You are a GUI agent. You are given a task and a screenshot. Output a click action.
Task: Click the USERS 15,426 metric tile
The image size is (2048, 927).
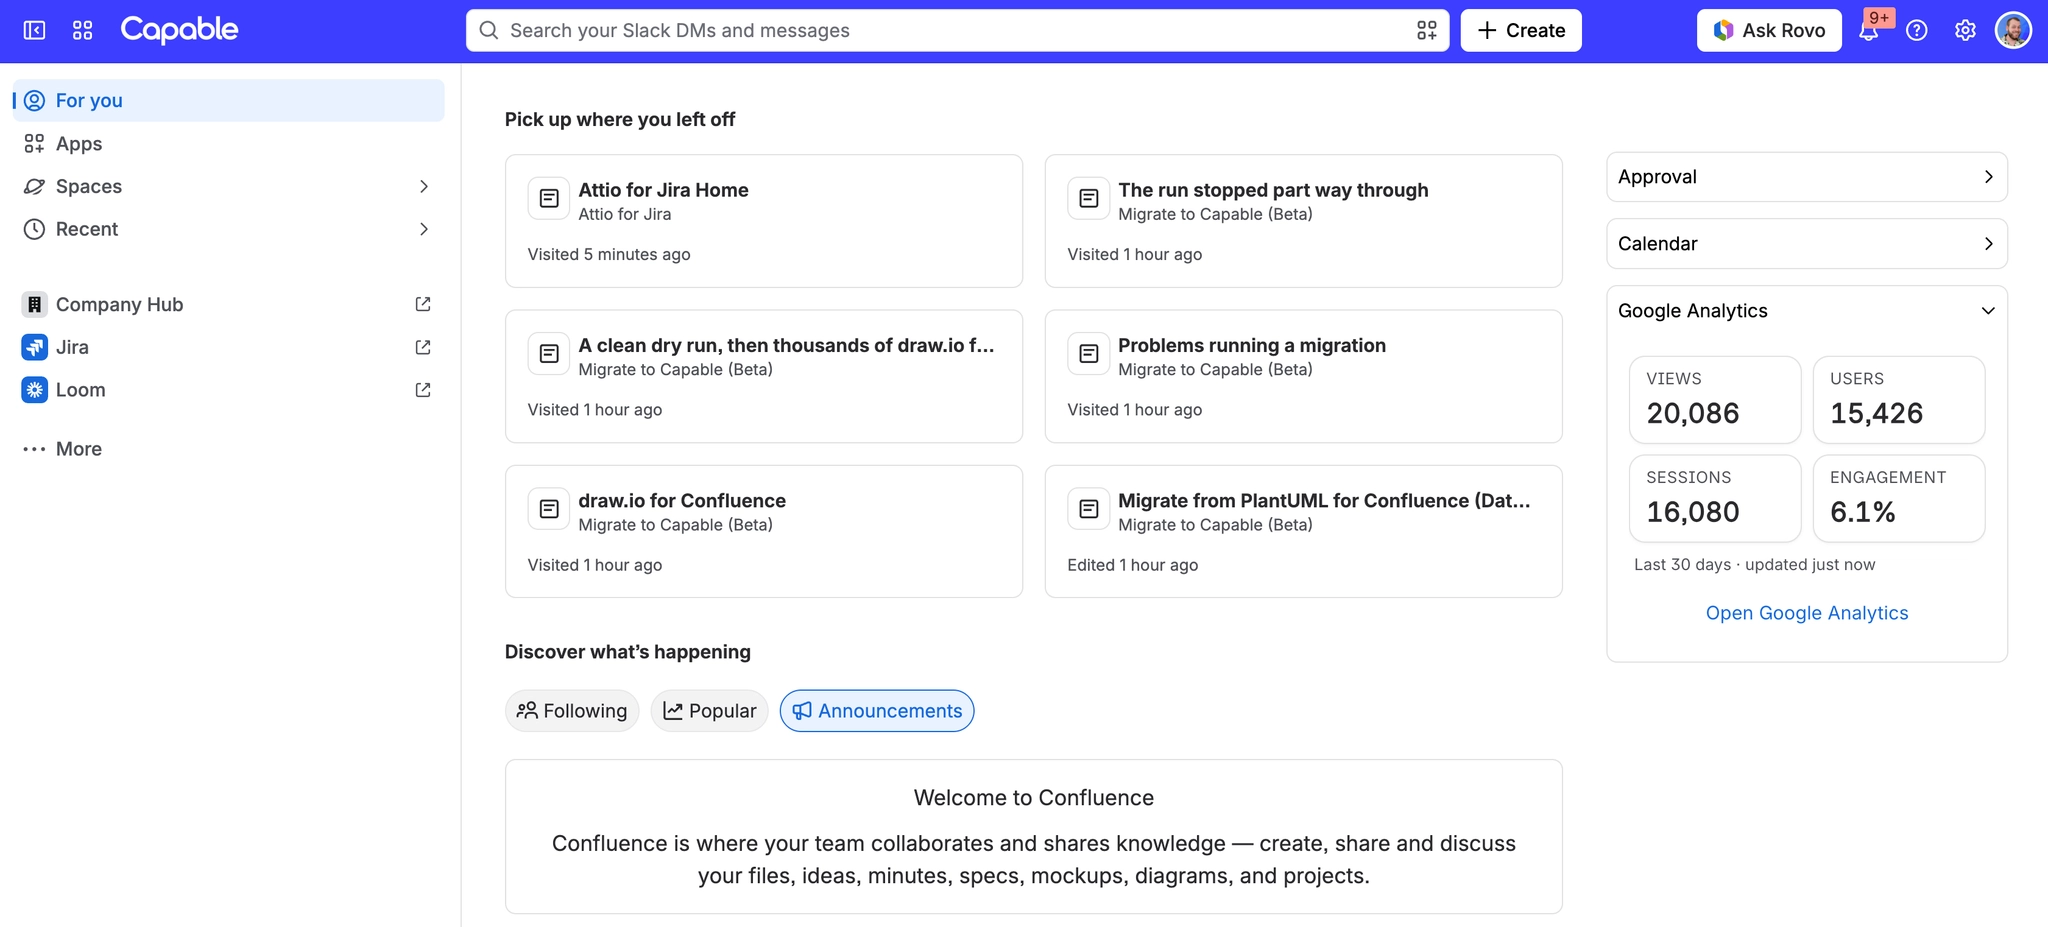[1899, 400]
